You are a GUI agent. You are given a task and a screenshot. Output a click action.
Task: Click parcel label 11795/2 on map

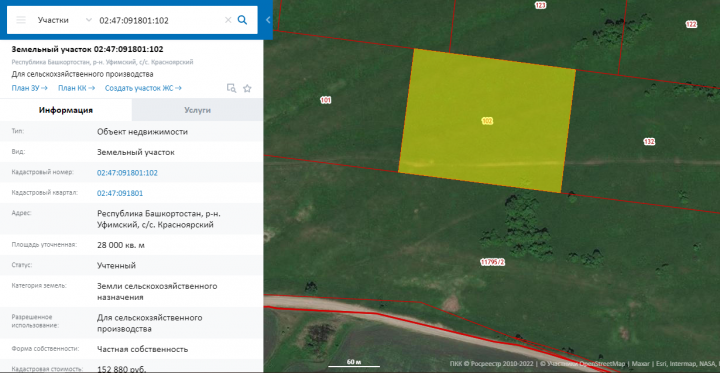click(x=493, y=262)
